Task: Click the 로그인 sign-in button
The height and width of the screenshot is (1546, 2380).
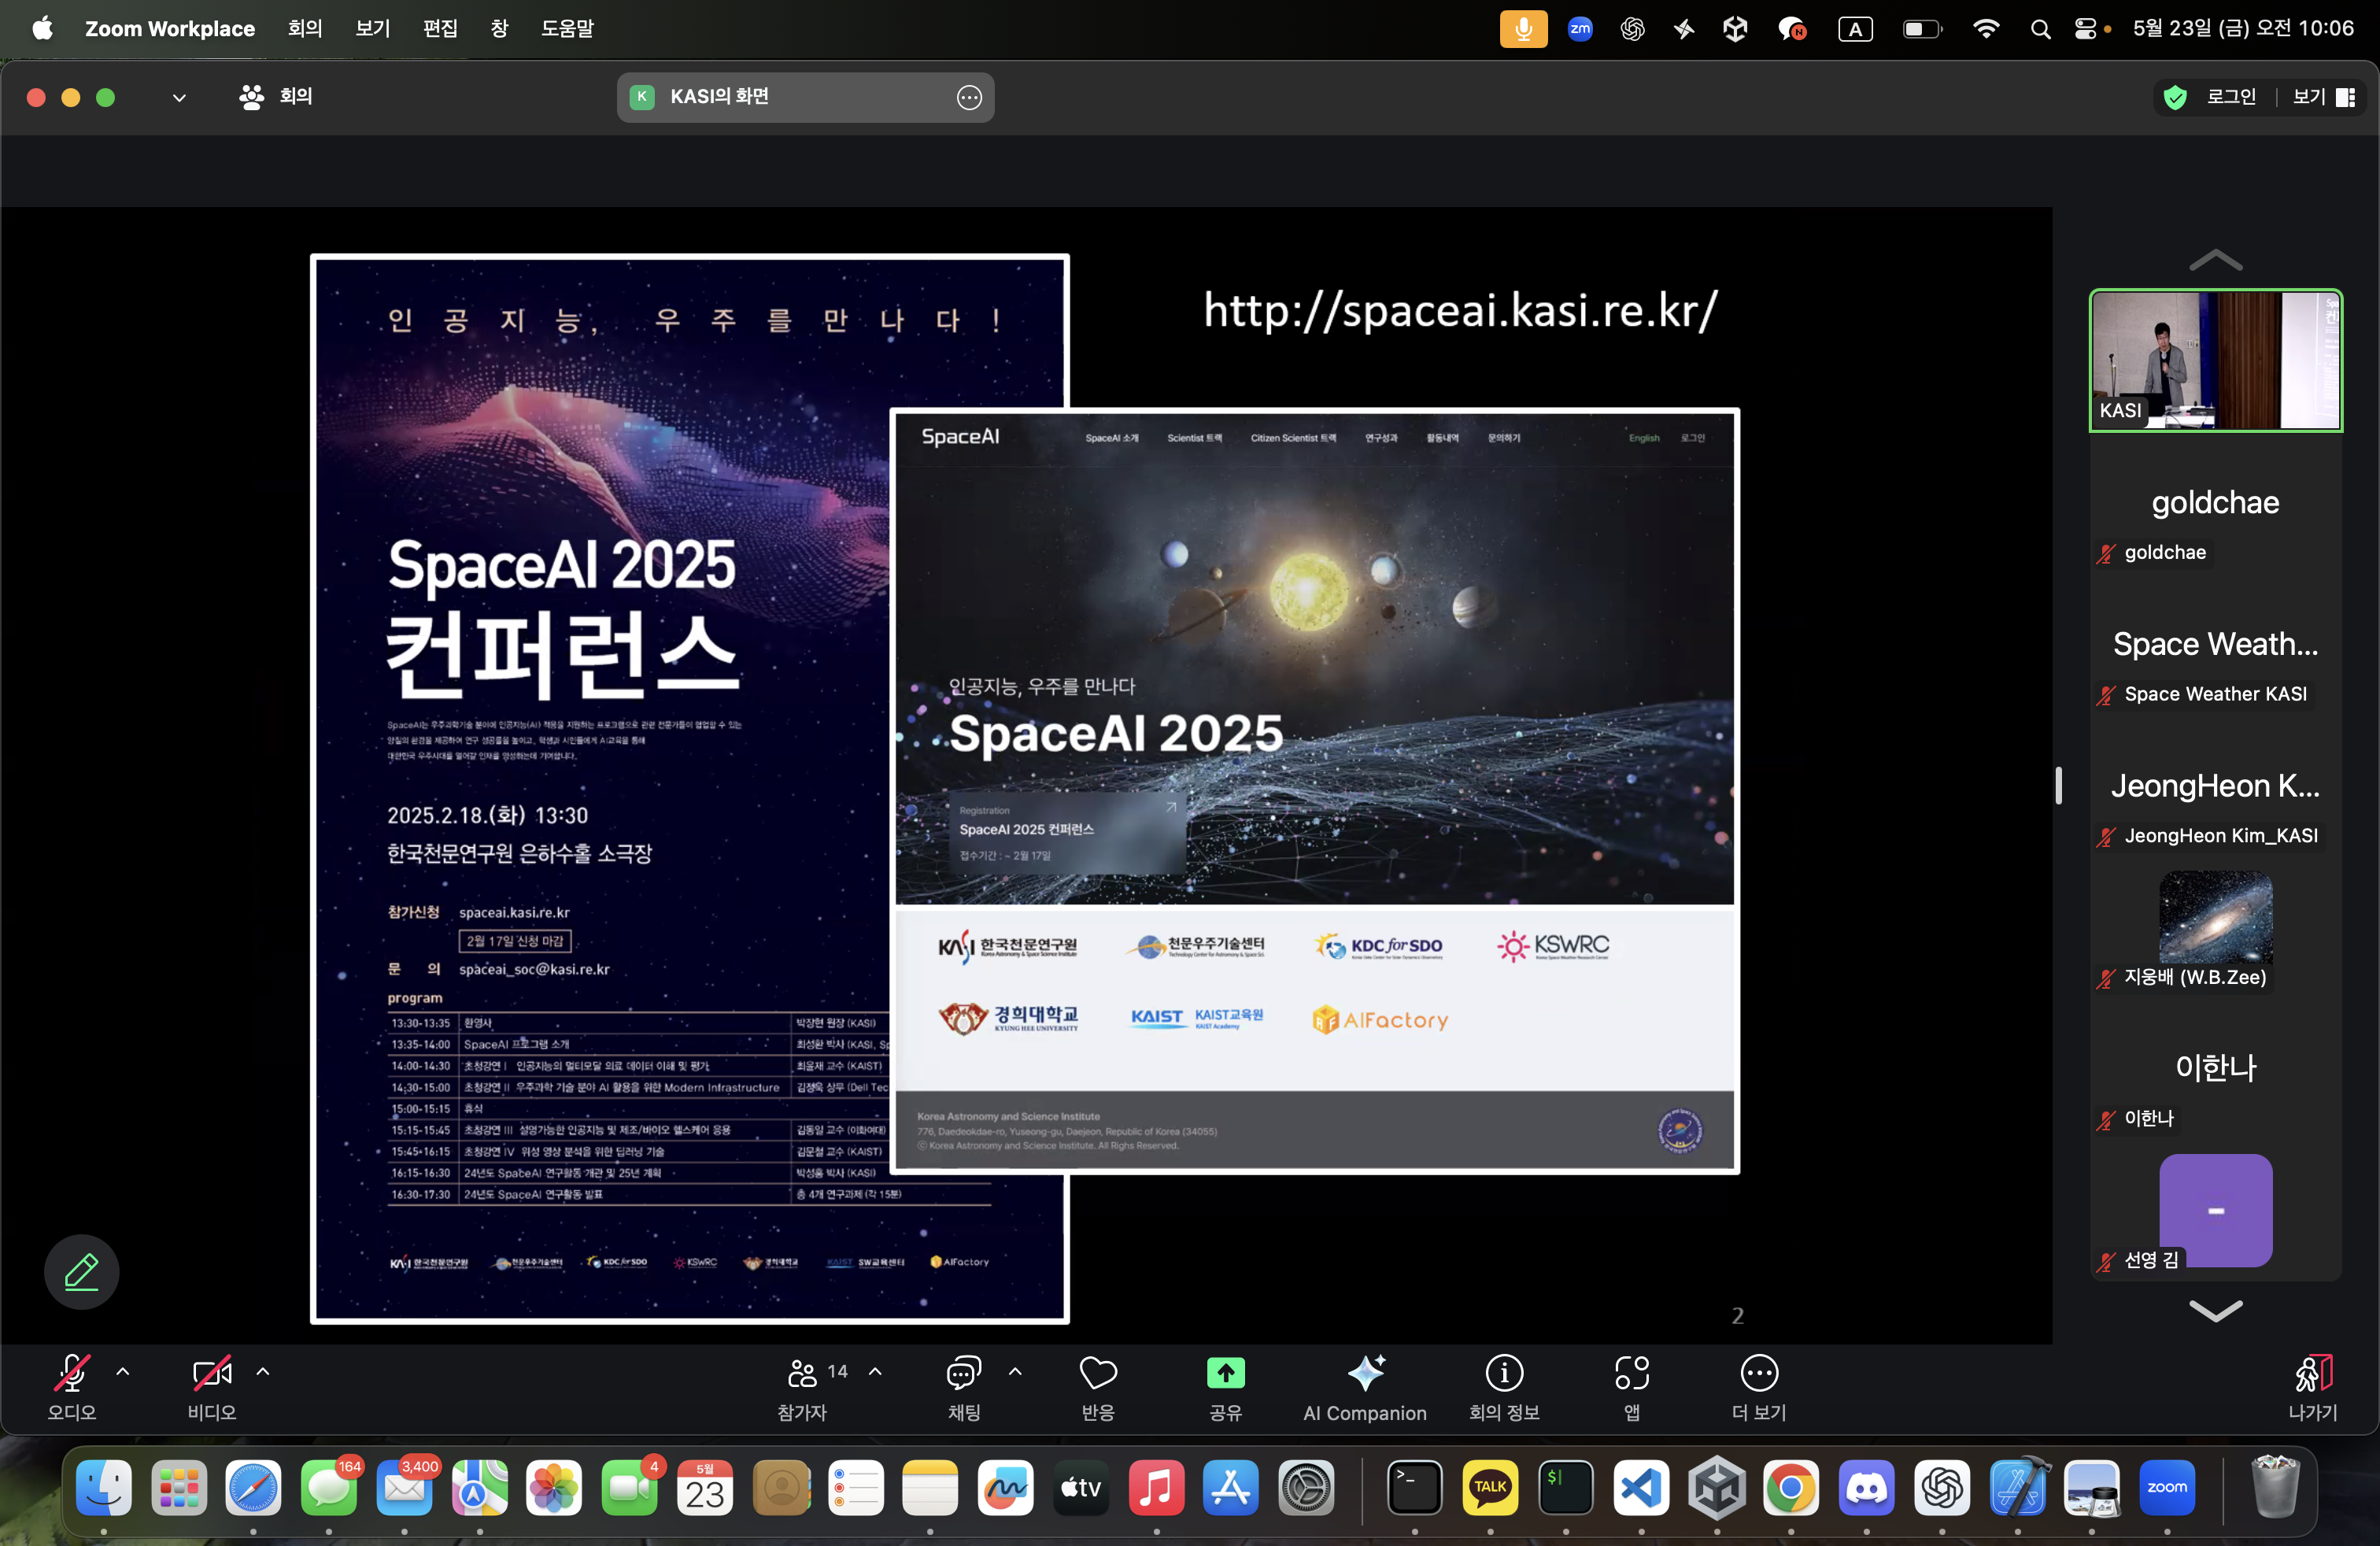Action: point(2231,97)
